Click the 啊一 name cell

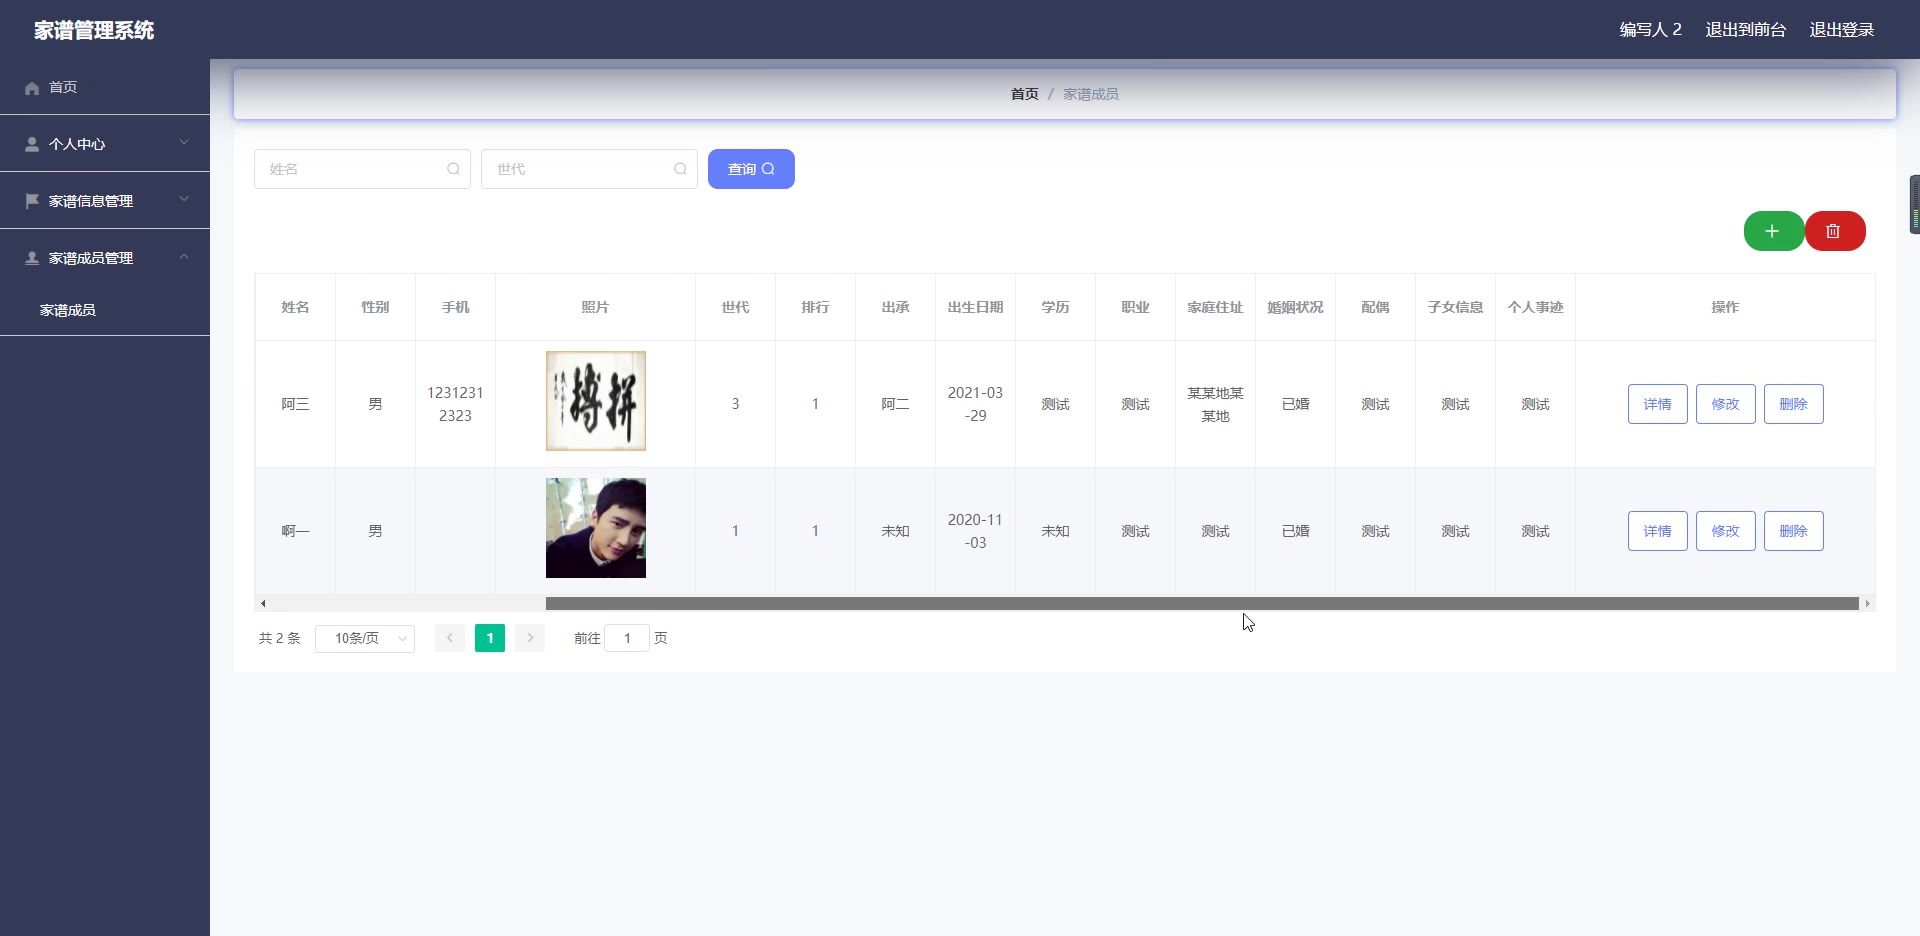[295, 531]
